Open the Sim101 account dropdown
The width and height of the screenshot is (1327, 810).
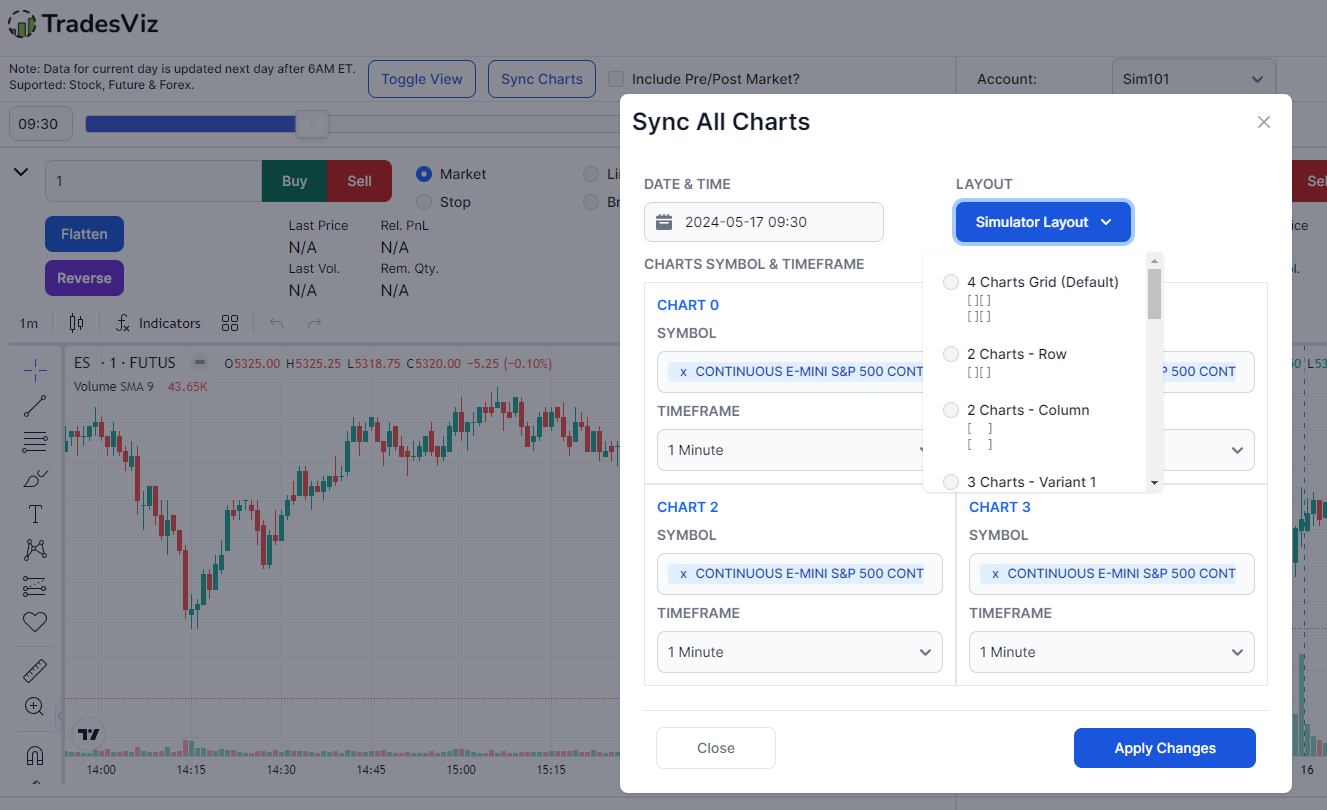pos(1193,79)
